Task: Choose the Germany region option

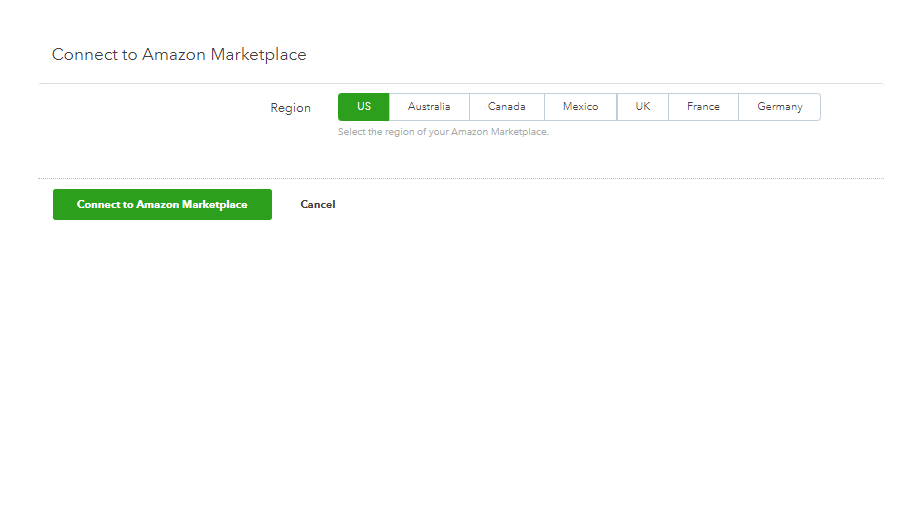Action: click(780, 107)
